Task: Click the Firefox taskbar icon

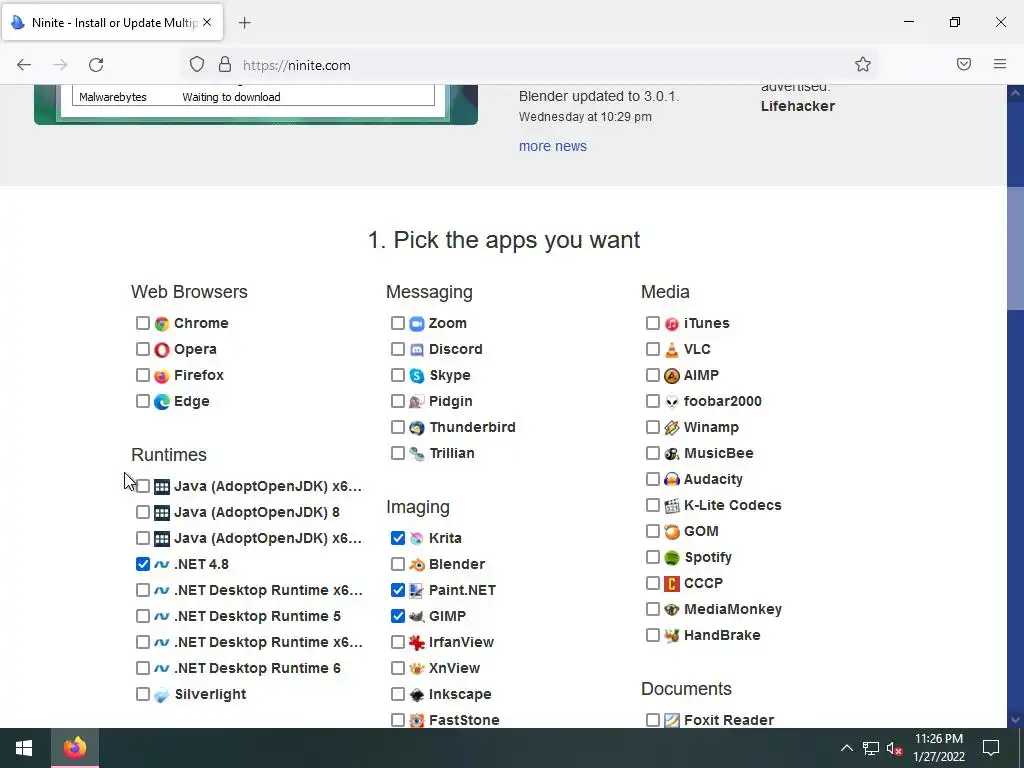Action: (x=75, y=748)
